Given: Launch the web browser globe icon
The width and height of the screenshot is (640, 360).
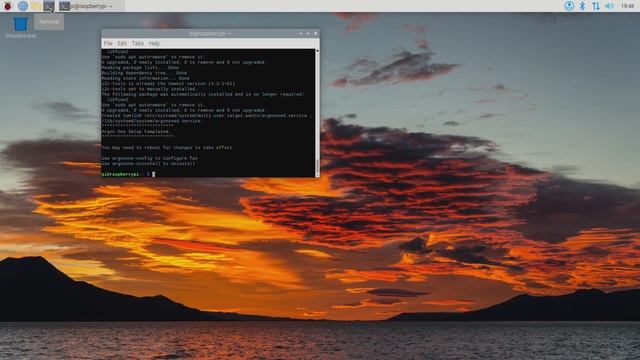Looking at the screenshot, I should 23,6.
